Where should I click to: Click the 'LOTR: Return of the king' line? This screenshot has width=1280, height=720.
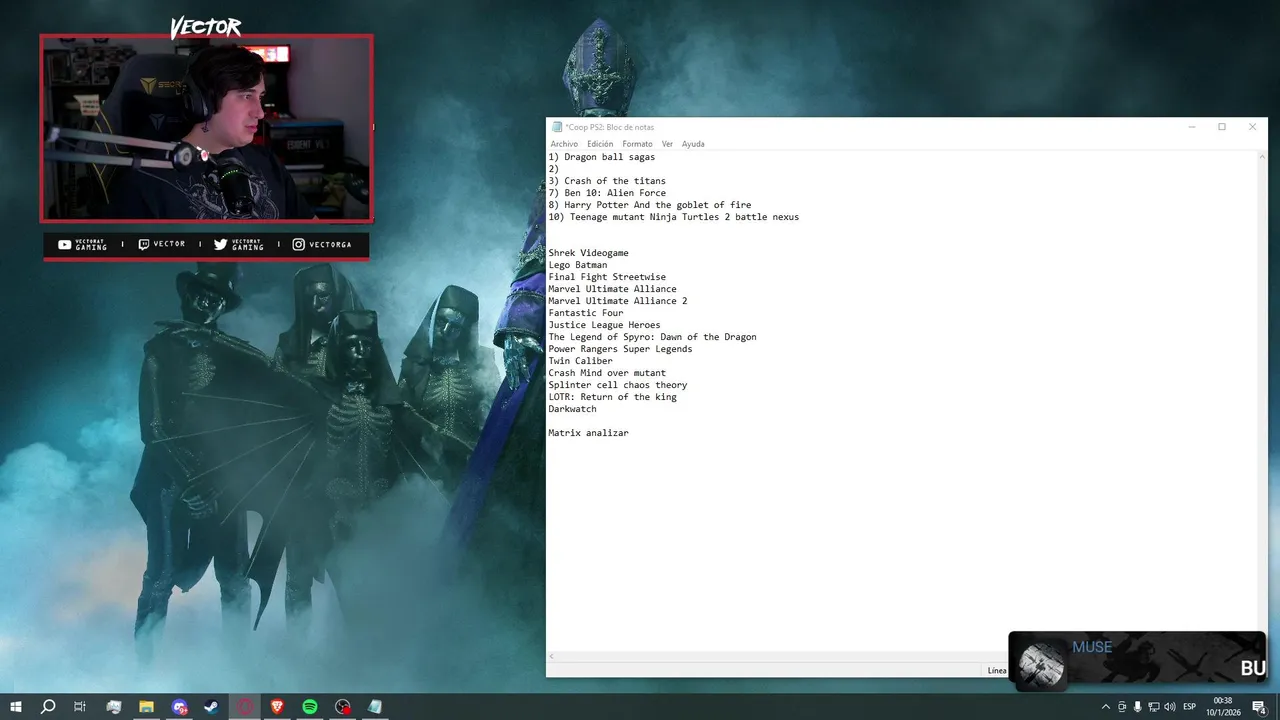click(x=612, y=397)
